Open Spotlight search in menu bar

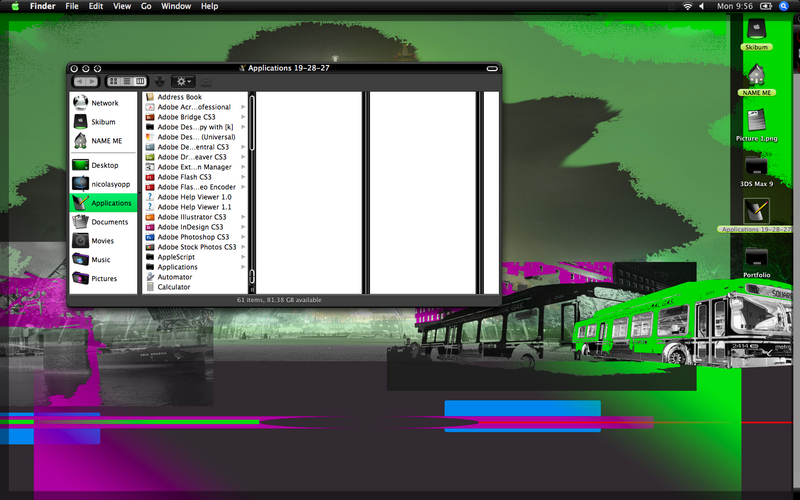coord(784,6)
